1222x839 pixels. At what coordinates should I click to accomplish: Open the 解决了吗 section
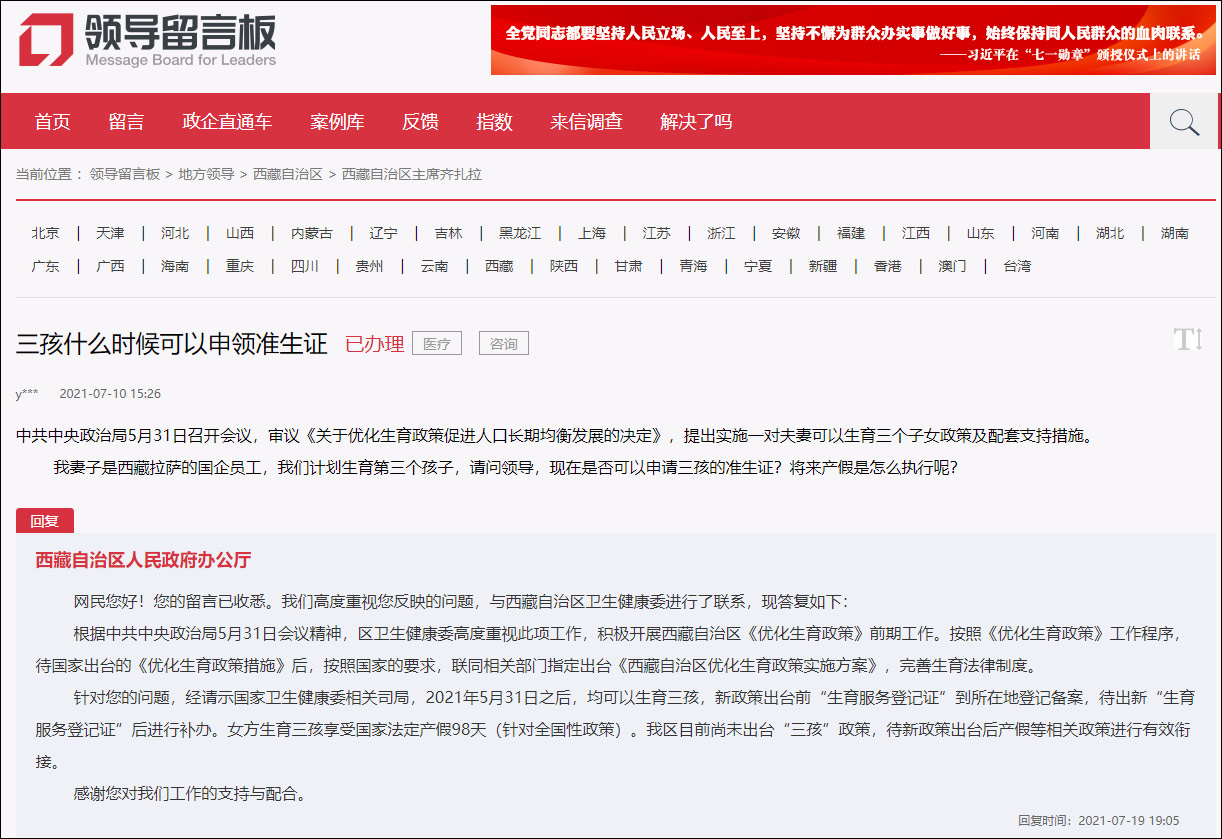pyautogui.click(x=695, y=121)
